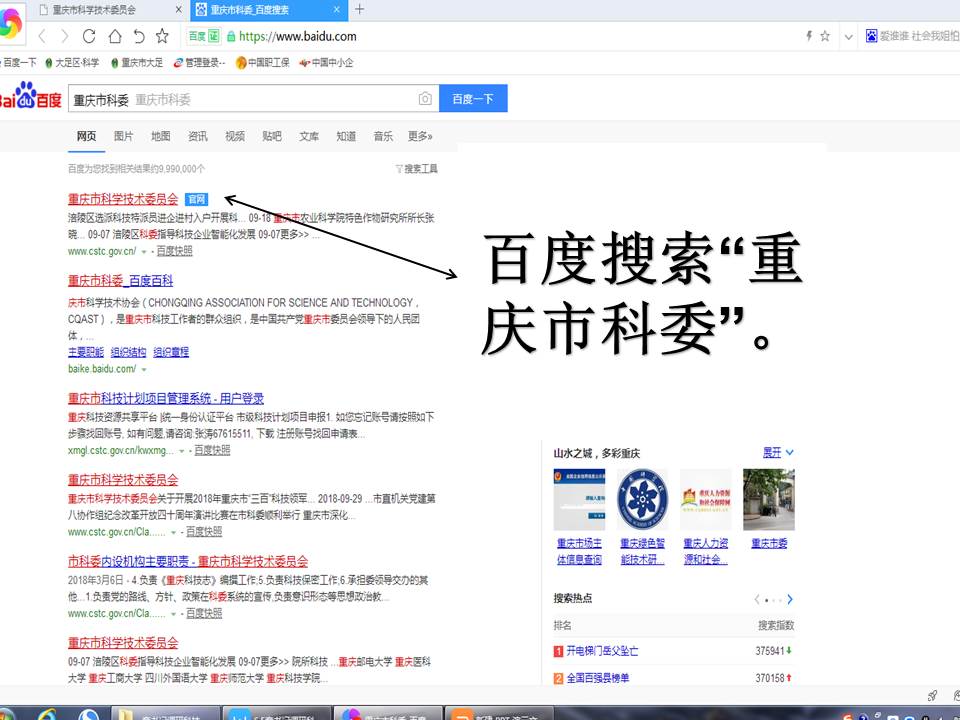Viewport: 960px width, 720px height.
Task: Open 大足区-科学 bookmark
Action: tap(72, 62)
